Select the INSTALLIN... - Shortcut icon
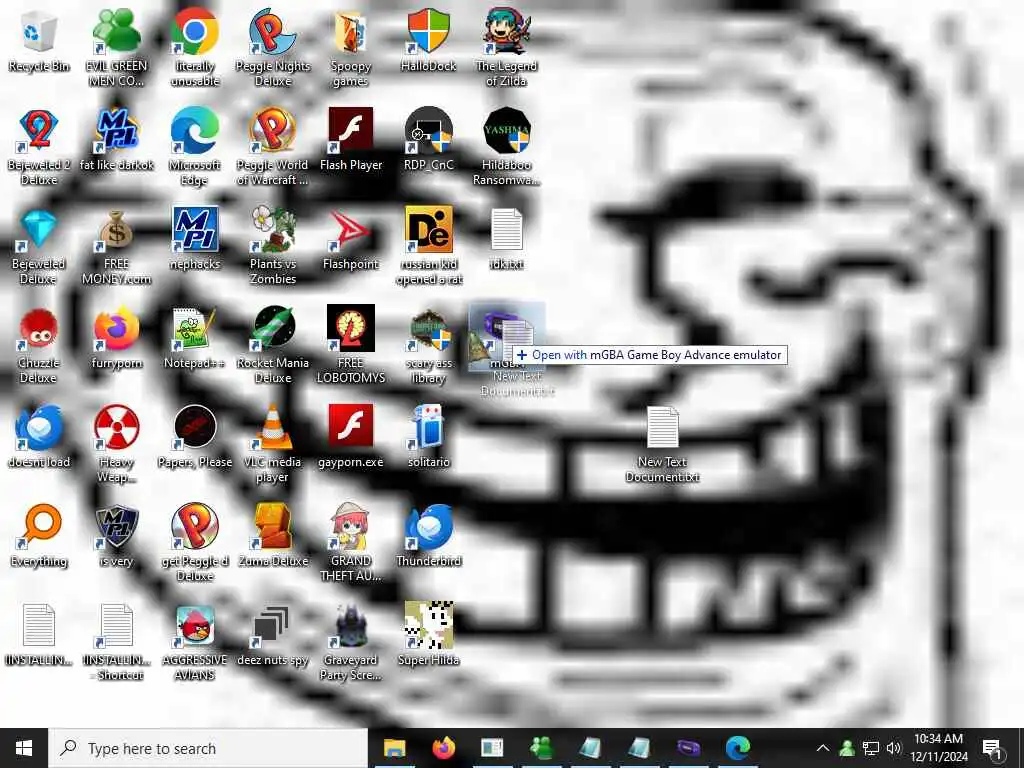 [116, 626]
